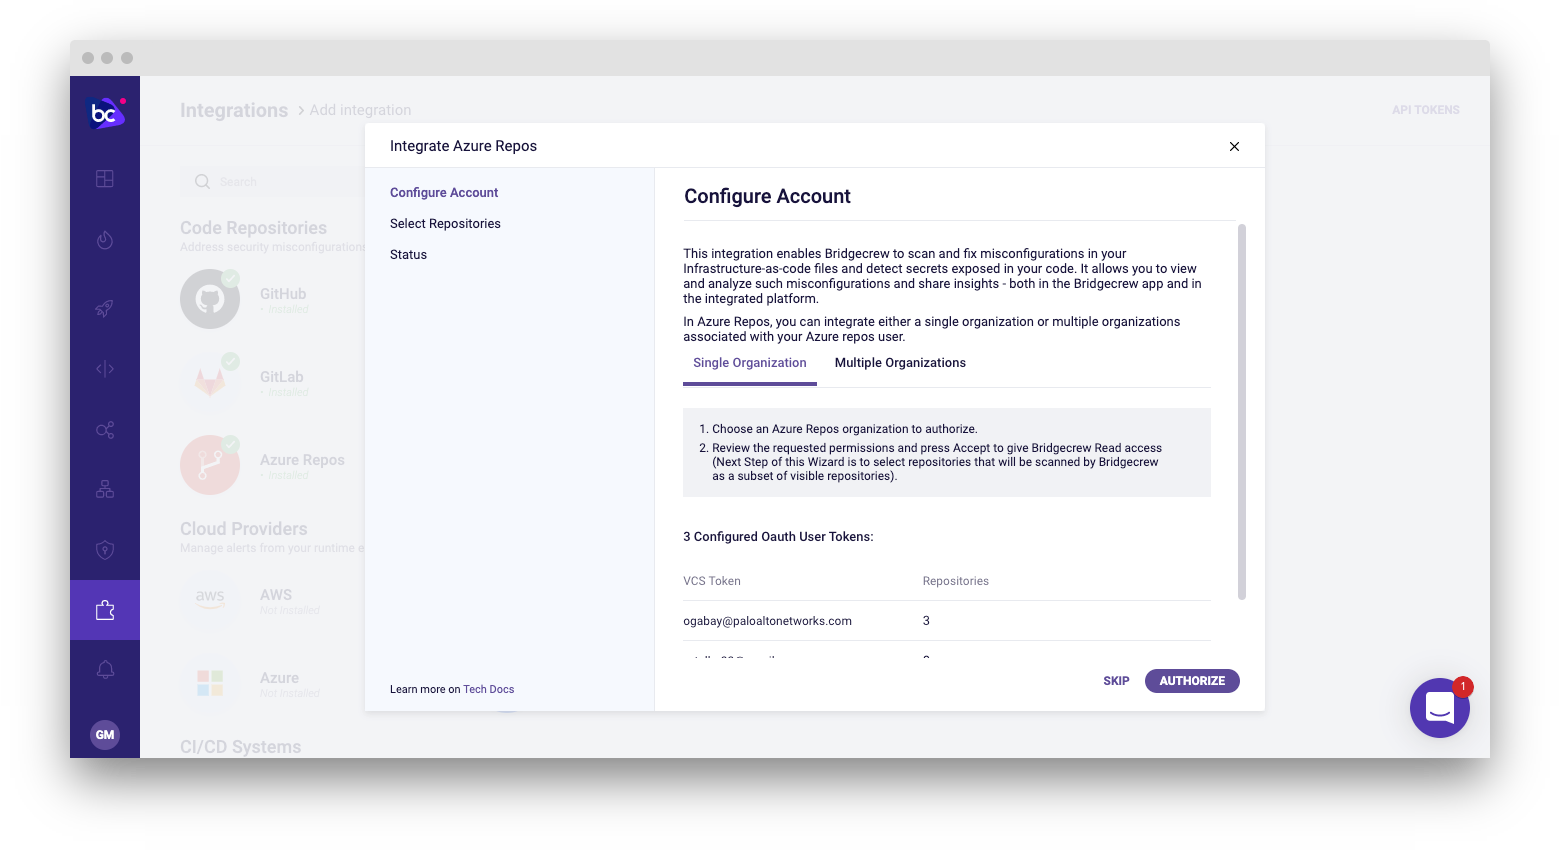Click the Repositories column header
Image resolution: width=1560 pixels, height=858 pixels.
pos(955,581)
